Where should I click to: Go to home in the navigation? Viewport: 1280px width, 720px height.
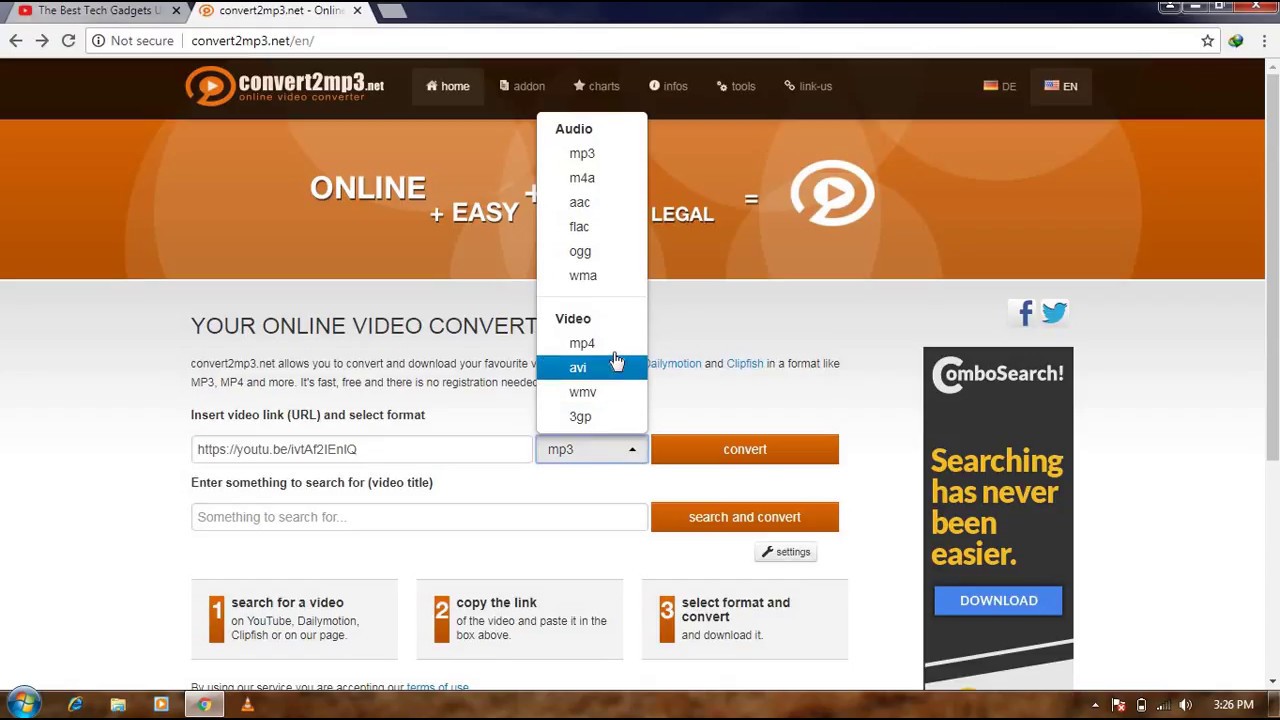pos(447,86)
